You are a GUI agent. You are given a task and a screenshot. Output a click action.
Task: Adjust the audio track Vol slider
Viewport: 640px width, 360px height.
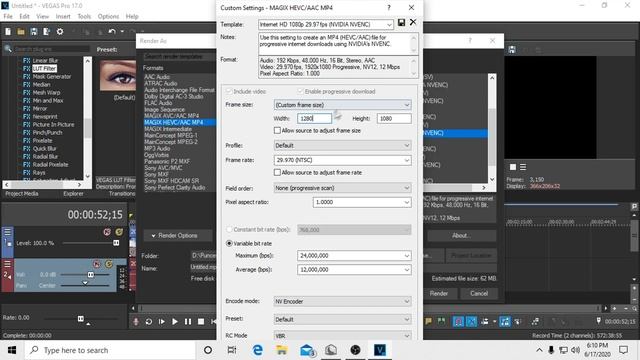click(x=91, y=275)
